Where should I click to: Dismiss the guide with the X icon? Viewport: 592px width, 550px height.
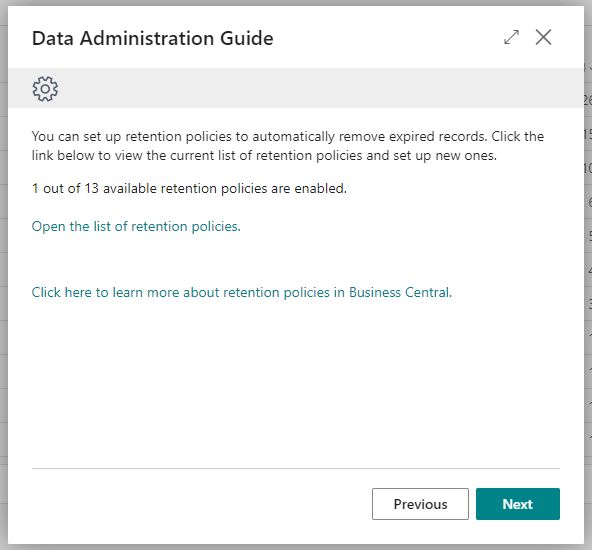coord(543,37)
